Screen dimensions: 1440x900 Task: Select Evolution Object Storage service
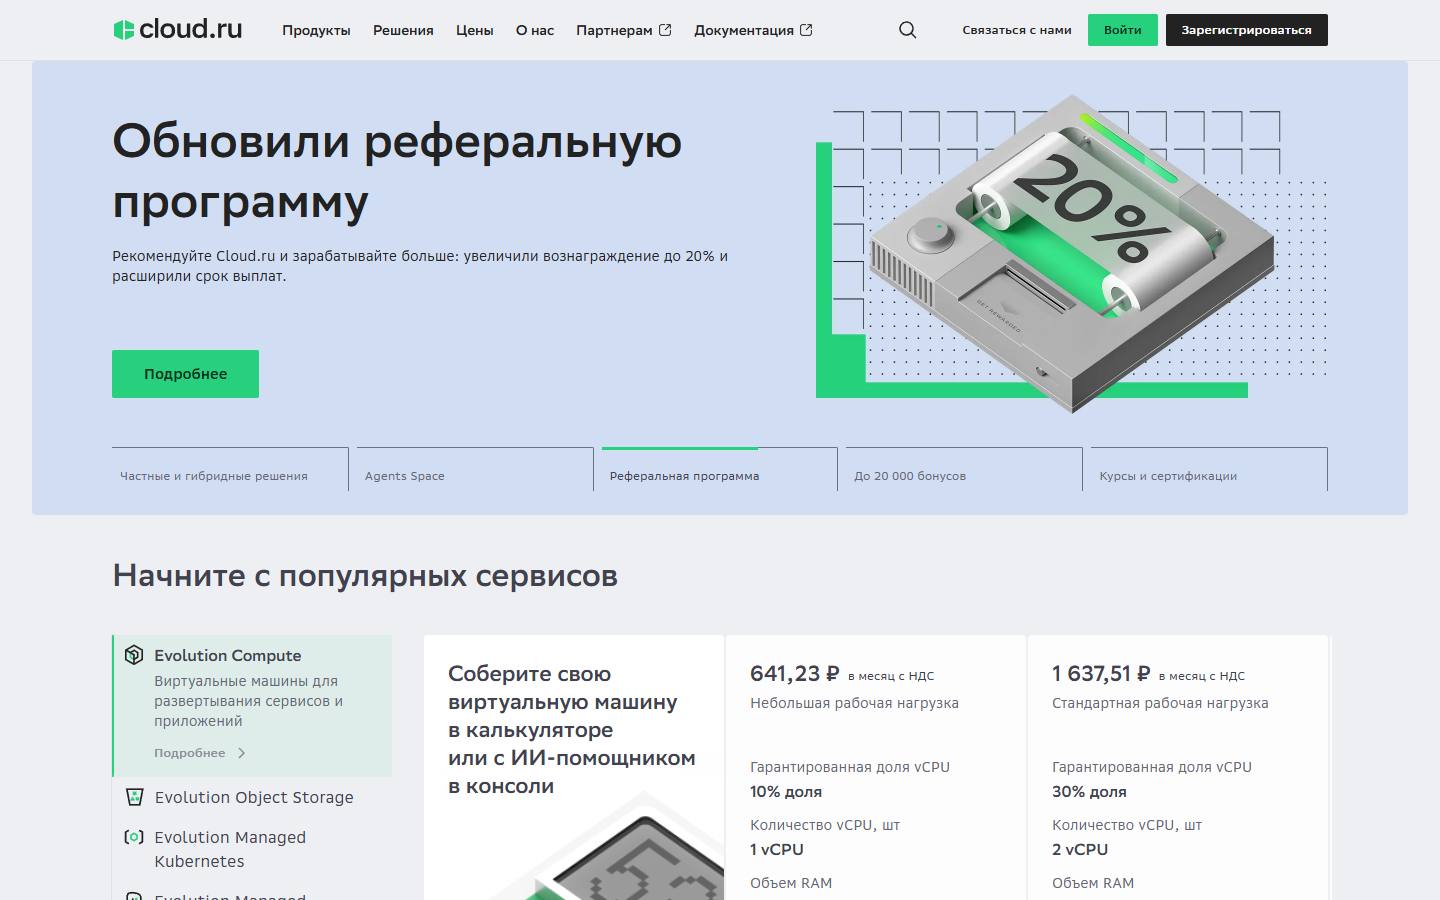pyautogui.click(x=254, y=797)
